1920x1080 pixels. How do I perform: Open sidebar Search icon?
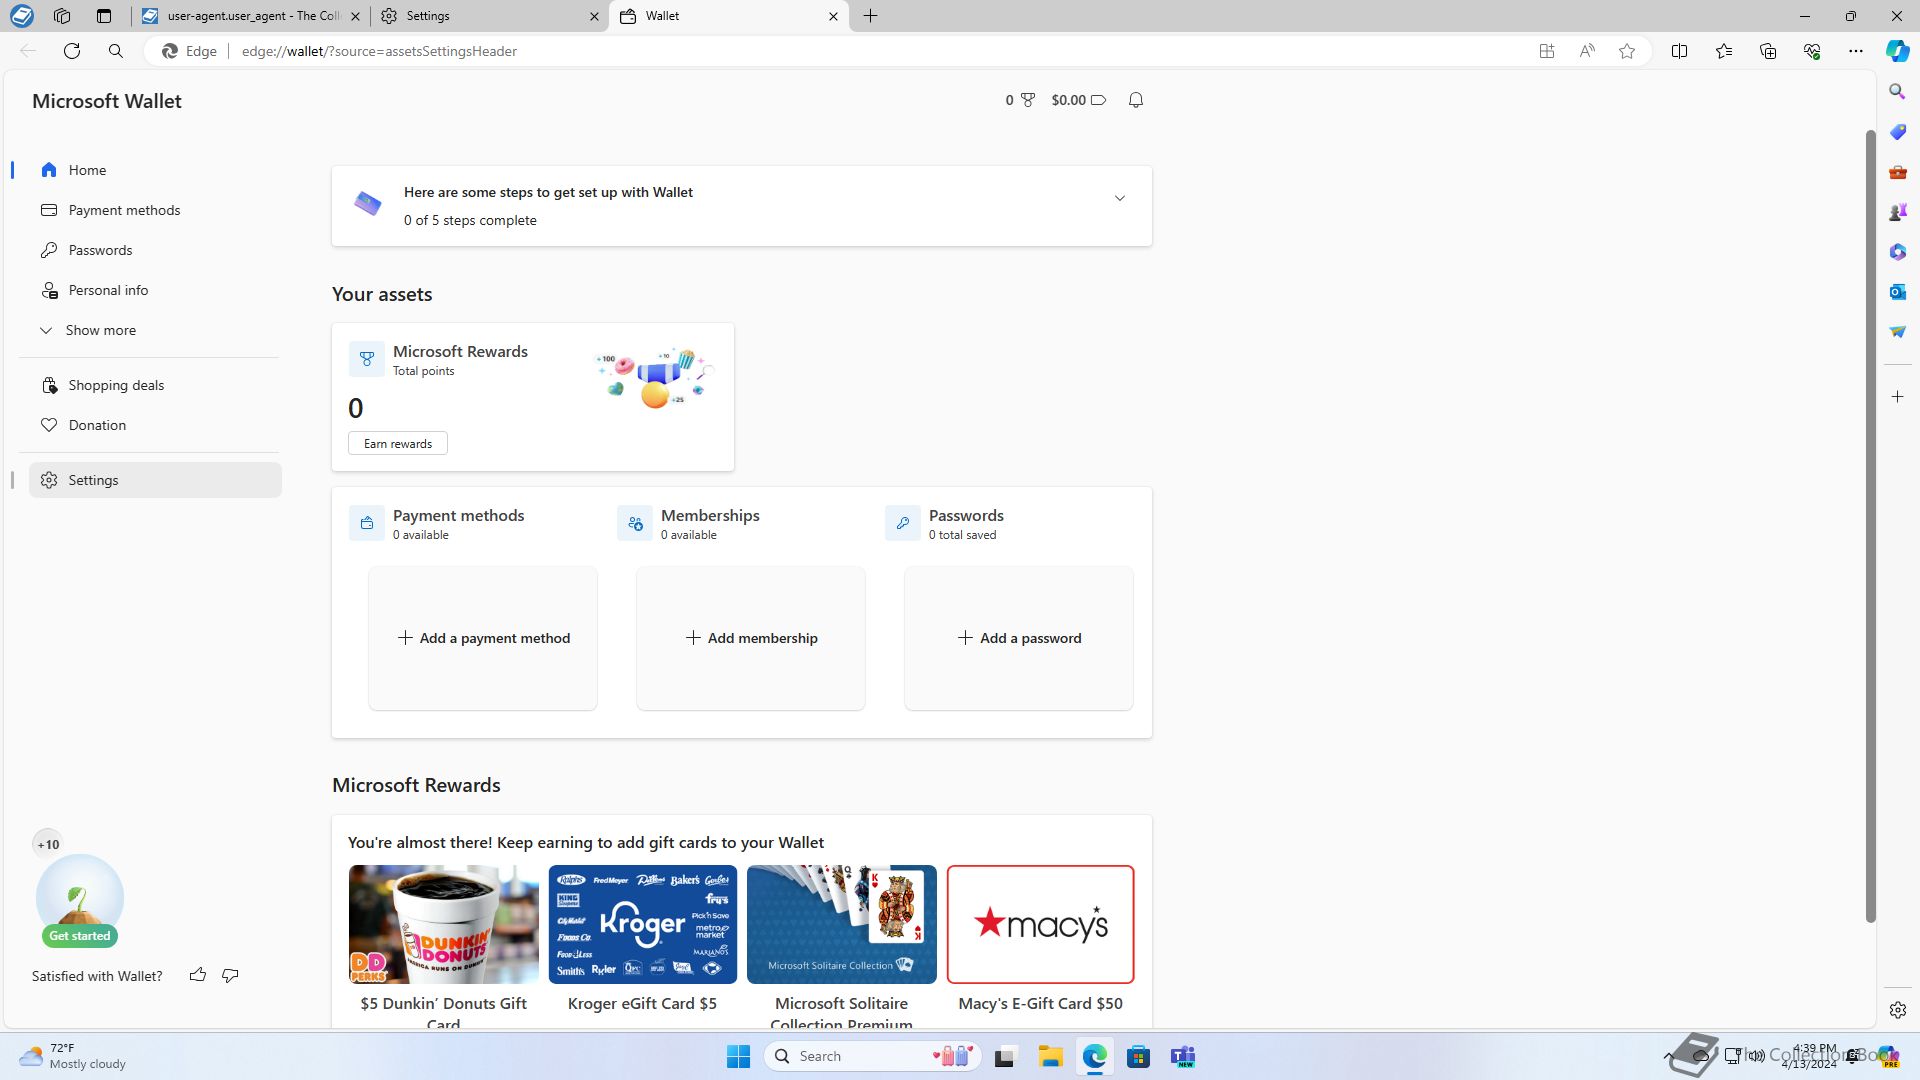tap(1898, 92)
